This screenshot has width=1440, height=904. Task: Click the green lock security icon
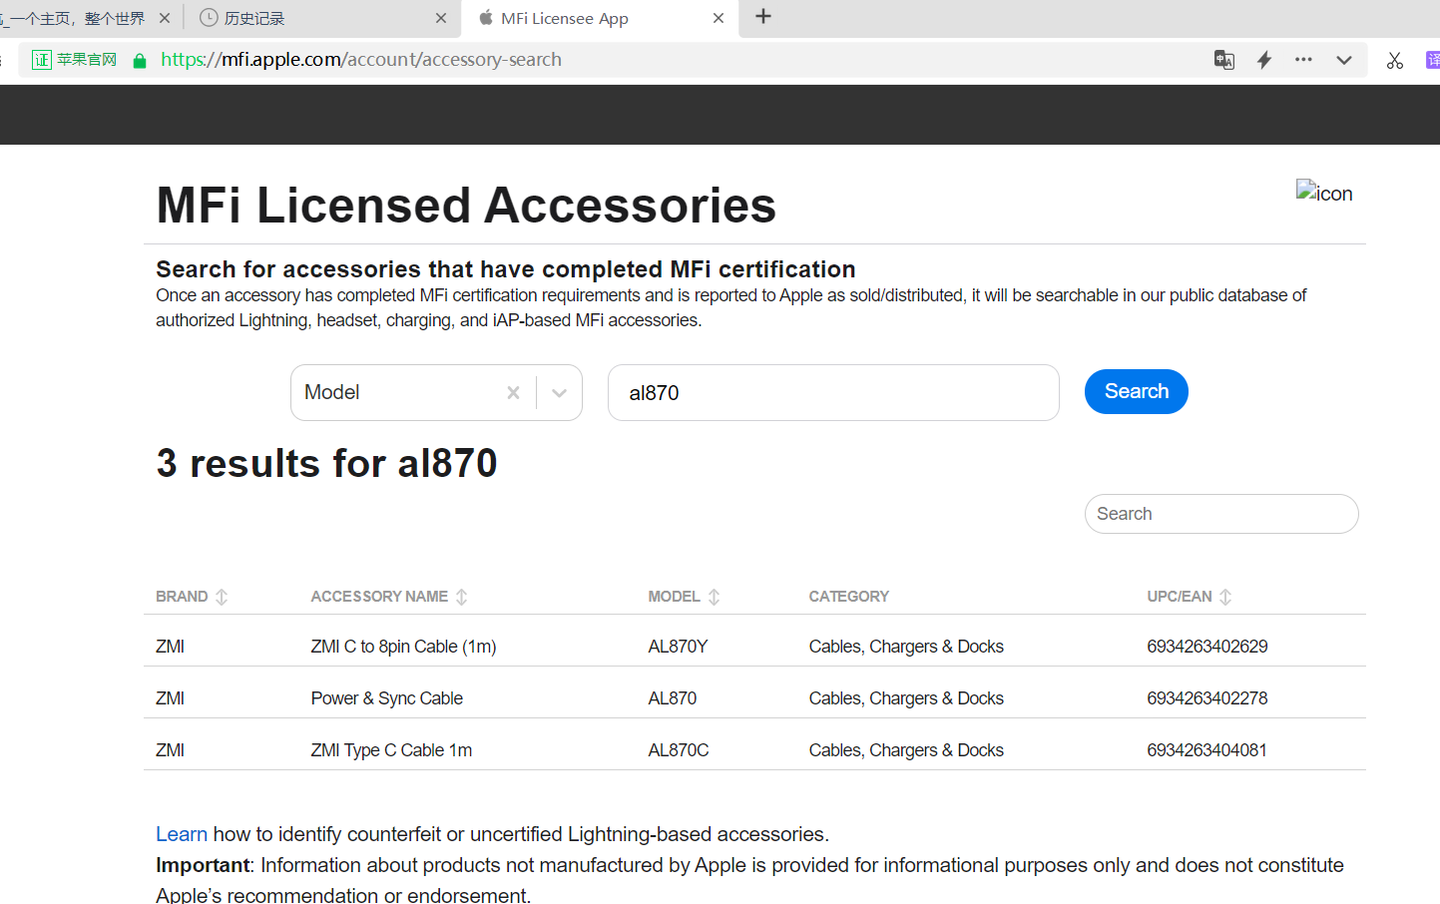click(140, 61)
